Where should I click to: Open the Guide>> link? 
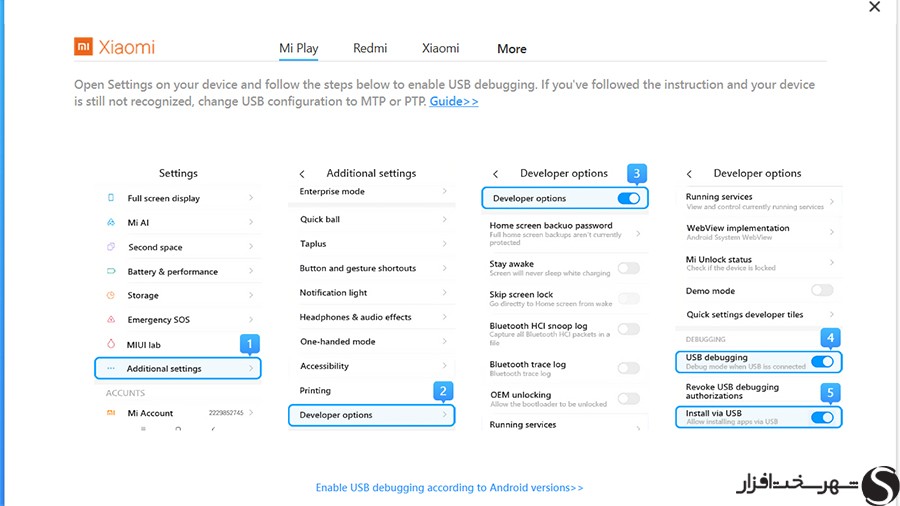453,101
